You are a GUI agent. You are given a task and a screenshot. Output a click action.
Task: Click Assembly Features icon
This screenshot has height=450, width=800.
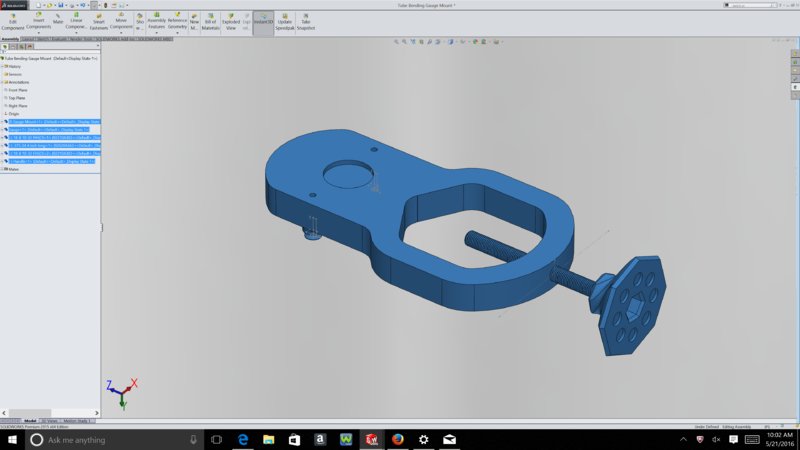157,20
